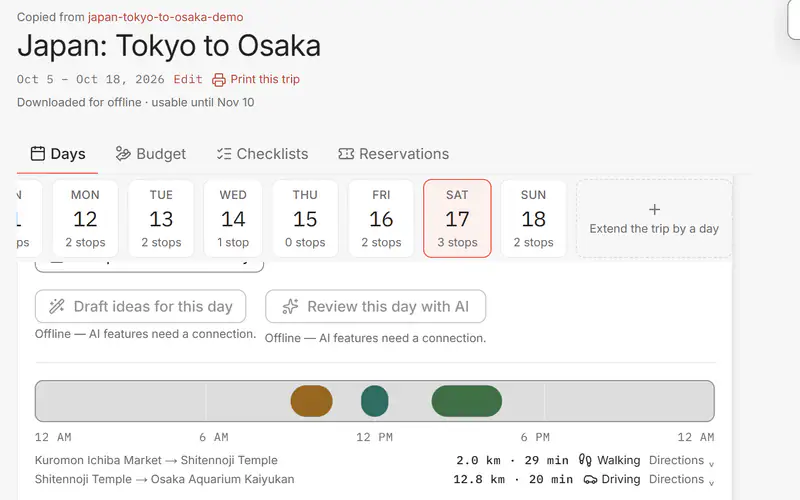Image resolution: width=800 pixels, height=500 pixels.
Task: Click the Driving car icon
Action: point(590,480)
